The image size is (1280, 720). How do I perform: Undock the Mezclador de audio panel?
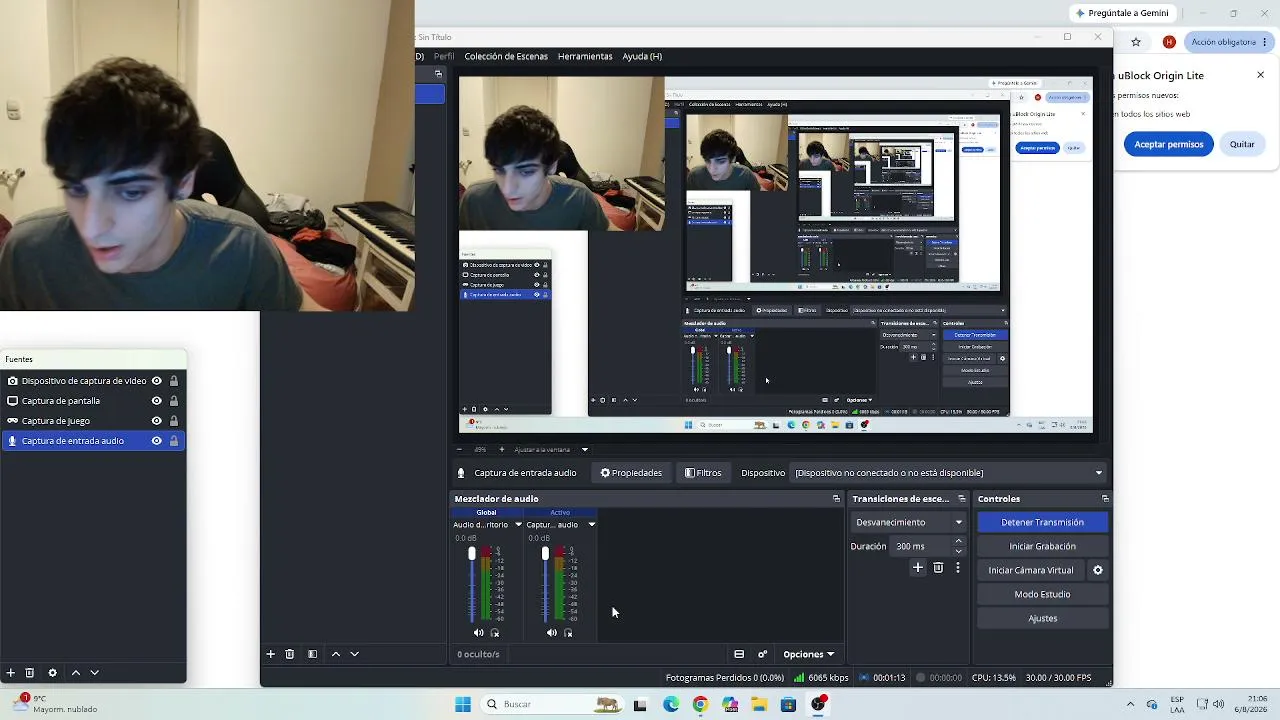tap(837, 499)
